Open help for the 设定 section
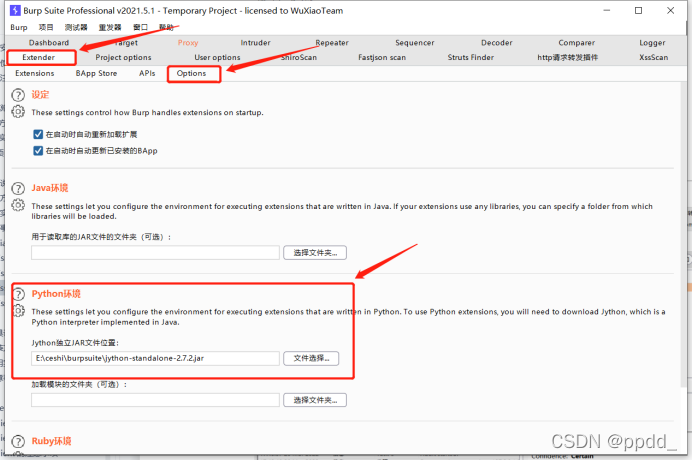 tap(18, 95)
